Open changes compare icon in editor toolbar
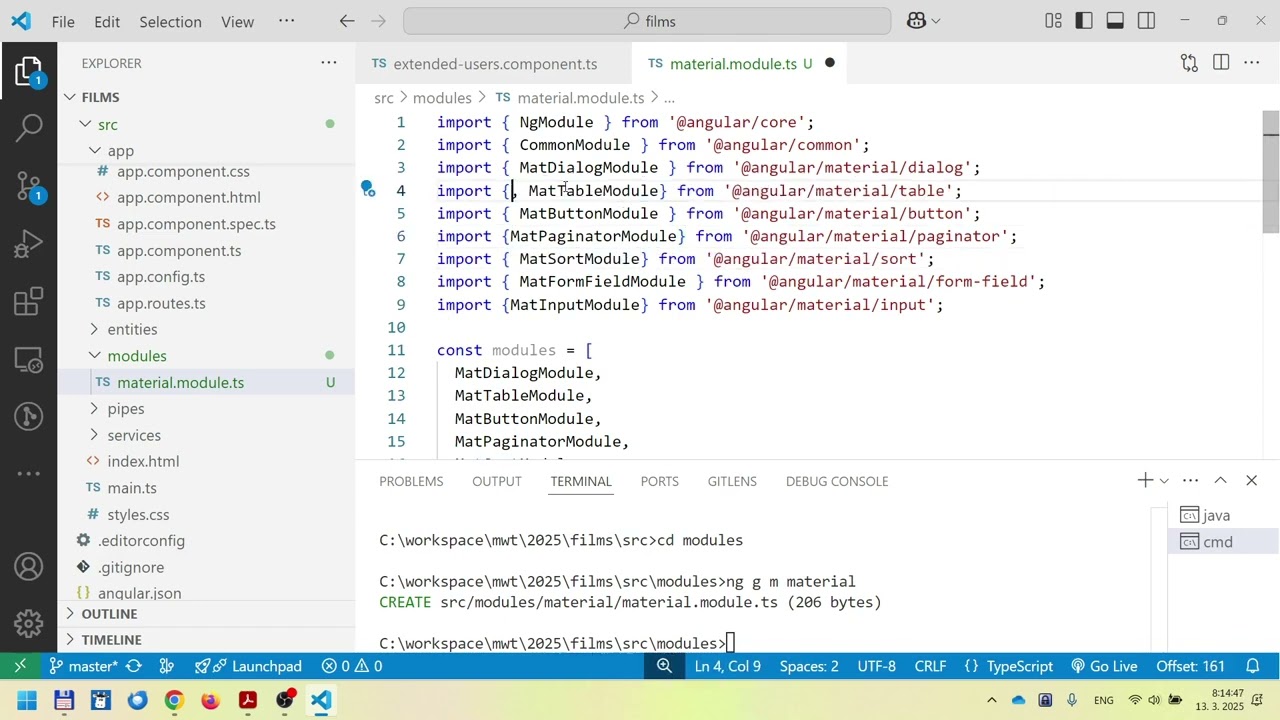 coord(1189,63)
